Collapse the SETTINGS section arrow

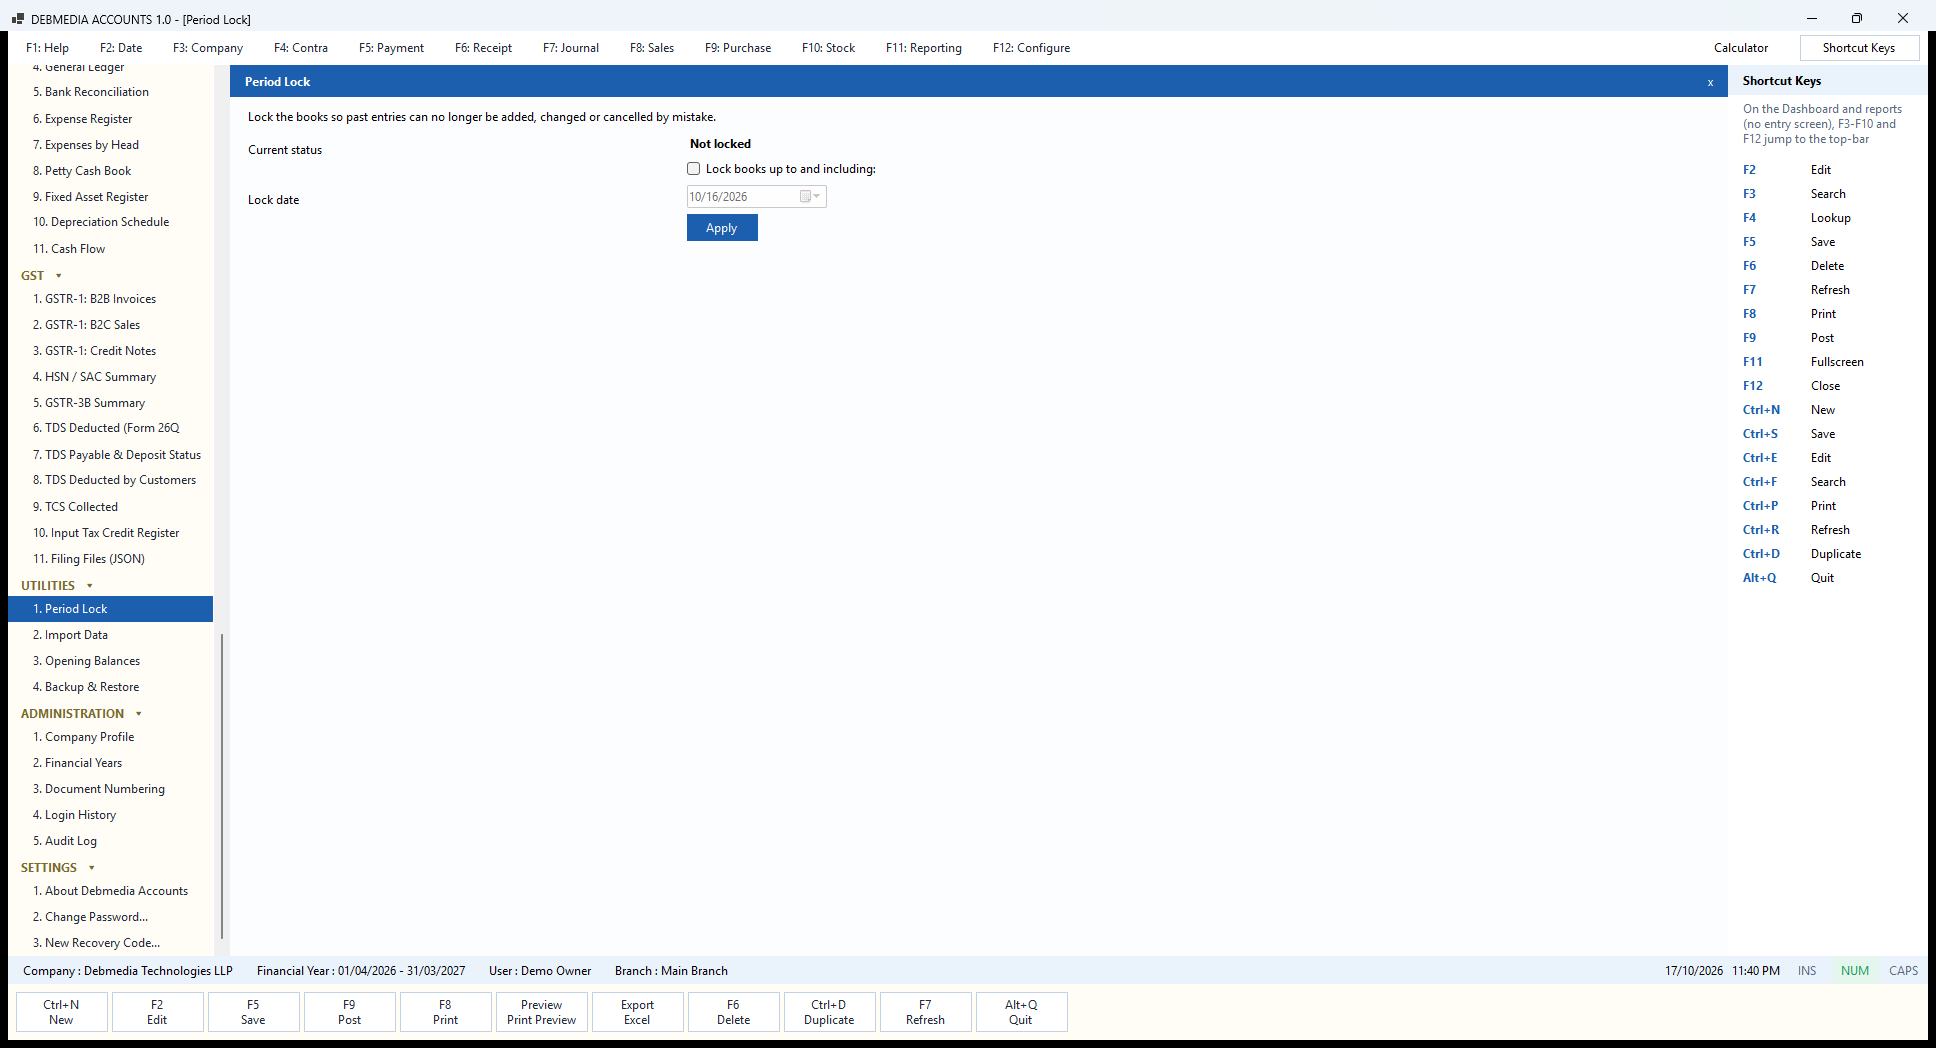tap(92, 868)
